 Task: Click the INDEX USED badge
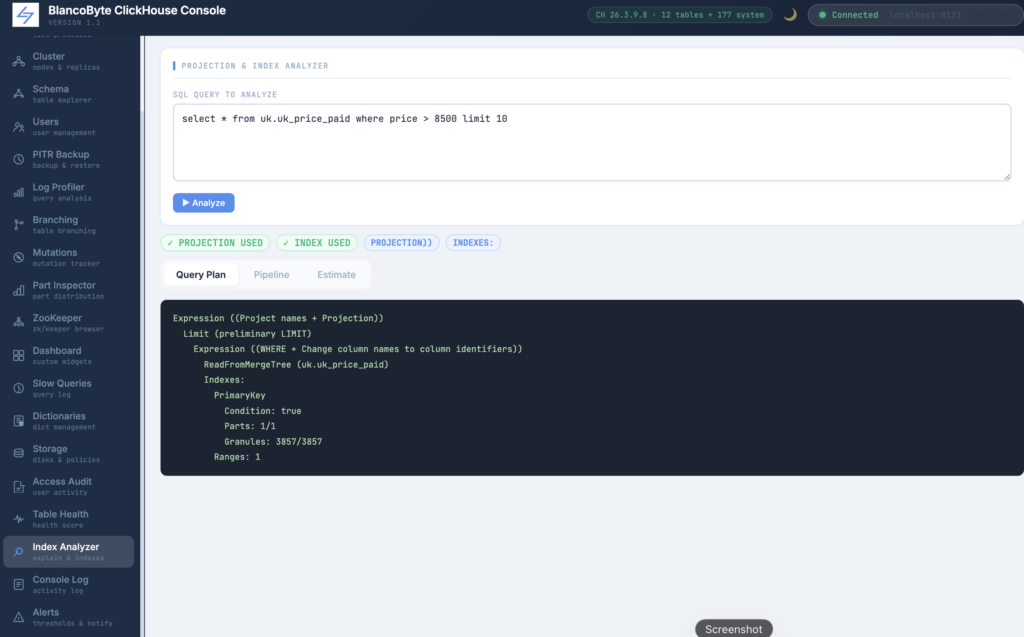[x=317, y=242]
